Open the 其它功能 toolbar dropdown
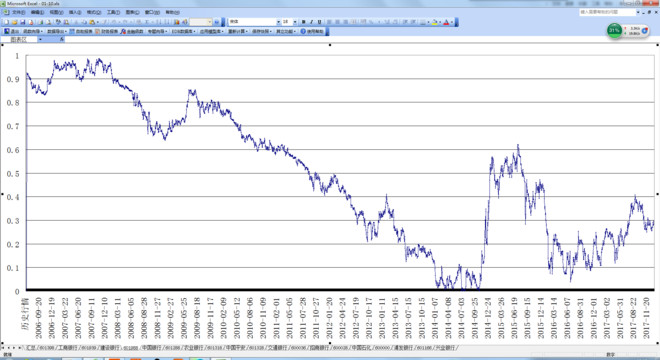The height and width of the screenshot is (360, 660). click(286, 31)
